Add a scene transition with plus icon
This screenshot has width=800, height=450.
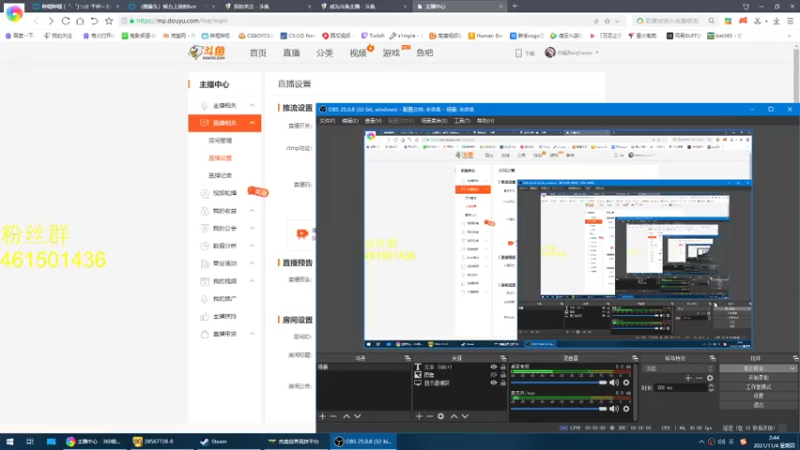[x=688, y=378]
